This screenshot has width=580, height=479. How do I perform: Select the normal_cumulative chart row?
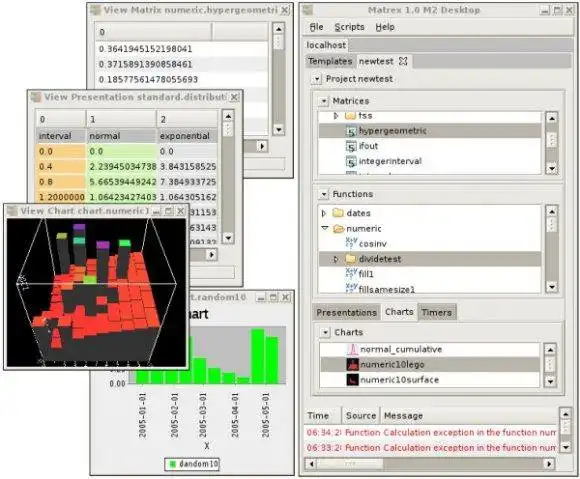click(429, 349)
